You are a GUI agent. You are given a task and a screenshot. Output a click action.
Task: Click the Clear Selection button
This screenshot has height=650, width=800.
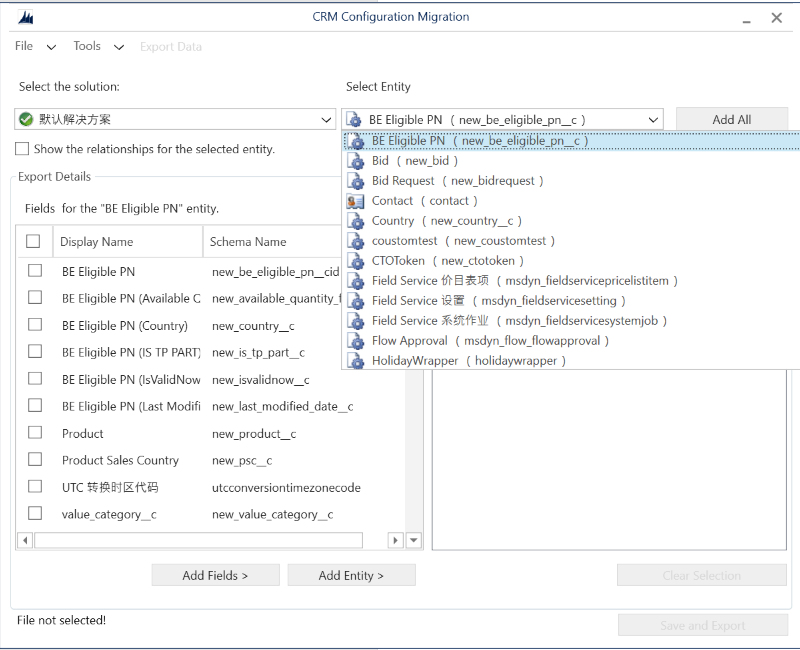coord(702,576)
